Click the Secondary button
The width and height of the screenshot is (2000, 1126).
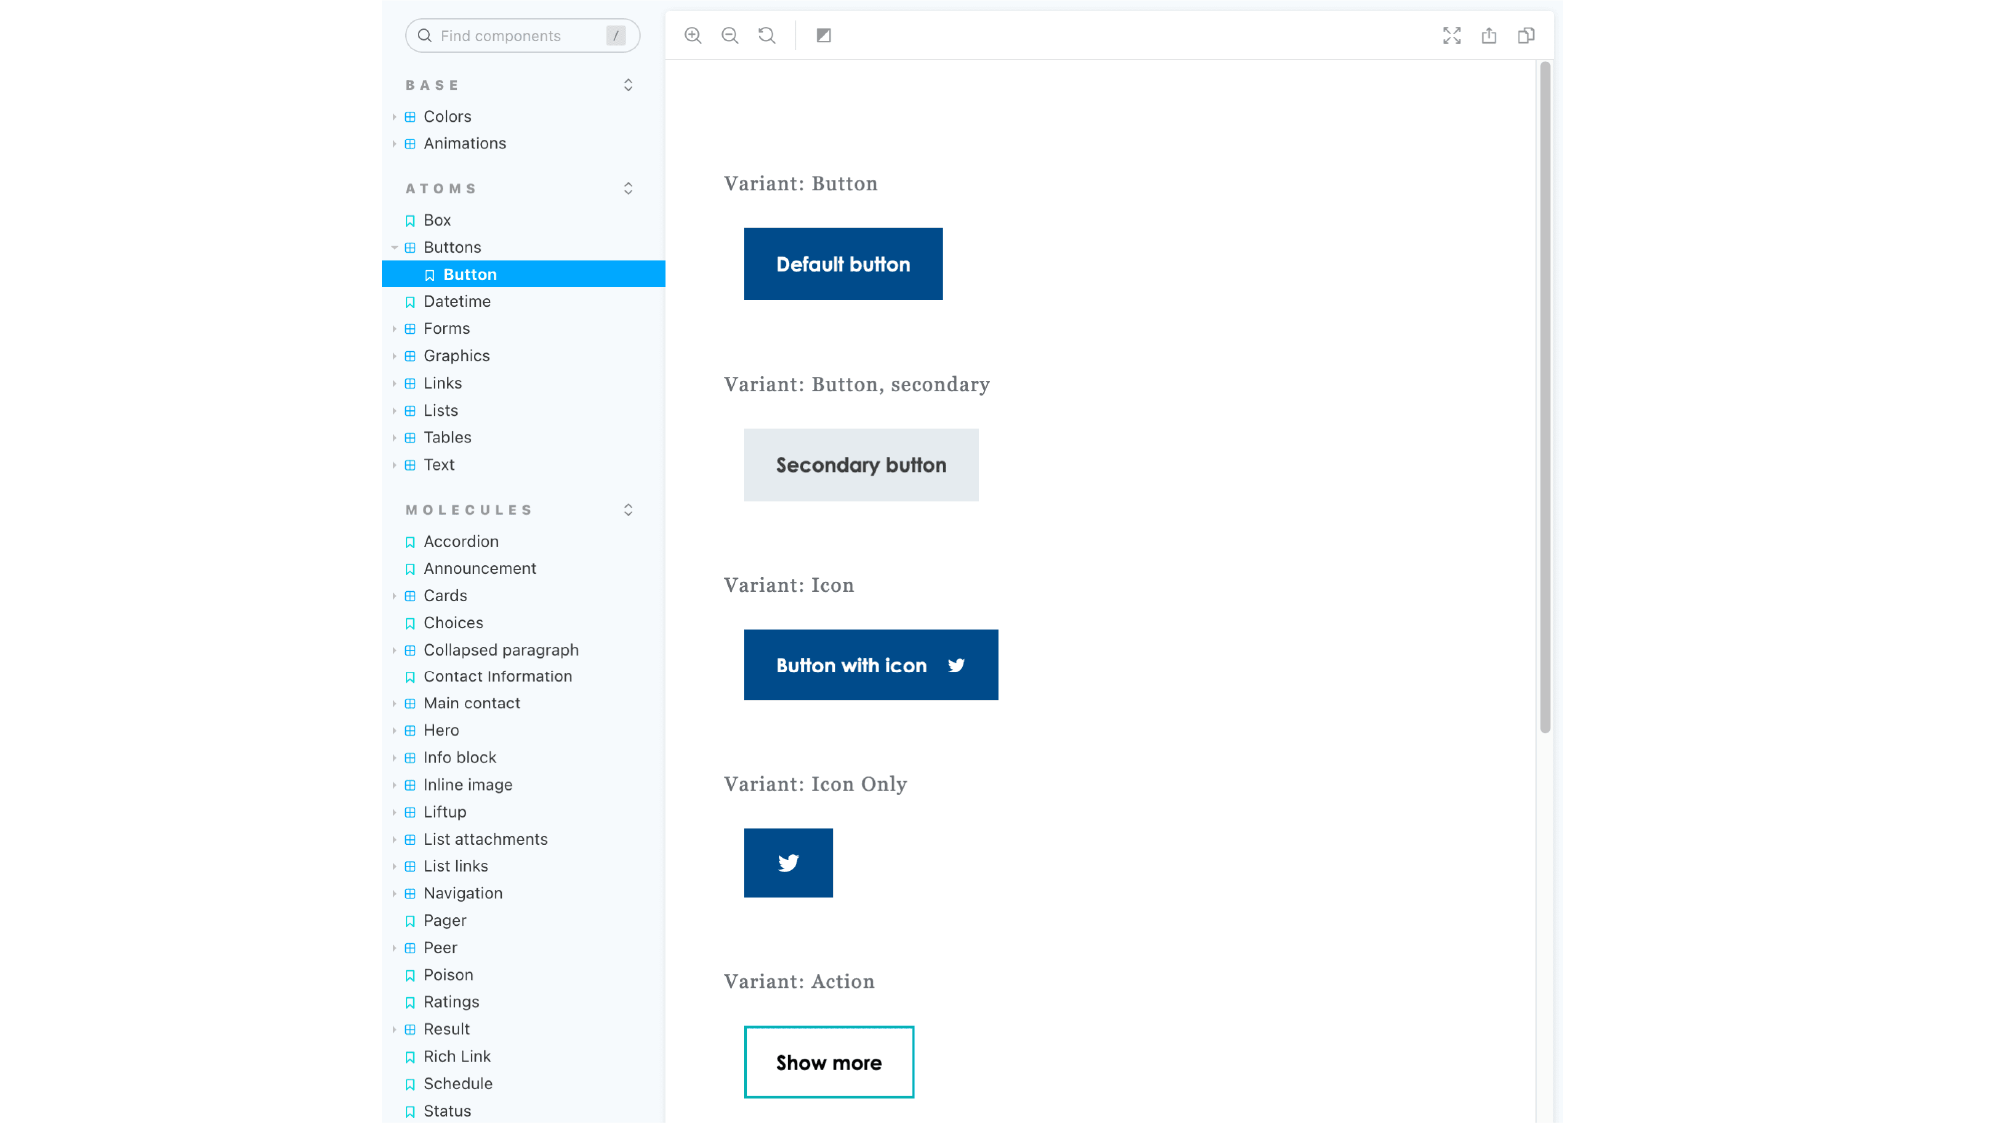coord(861,465)
